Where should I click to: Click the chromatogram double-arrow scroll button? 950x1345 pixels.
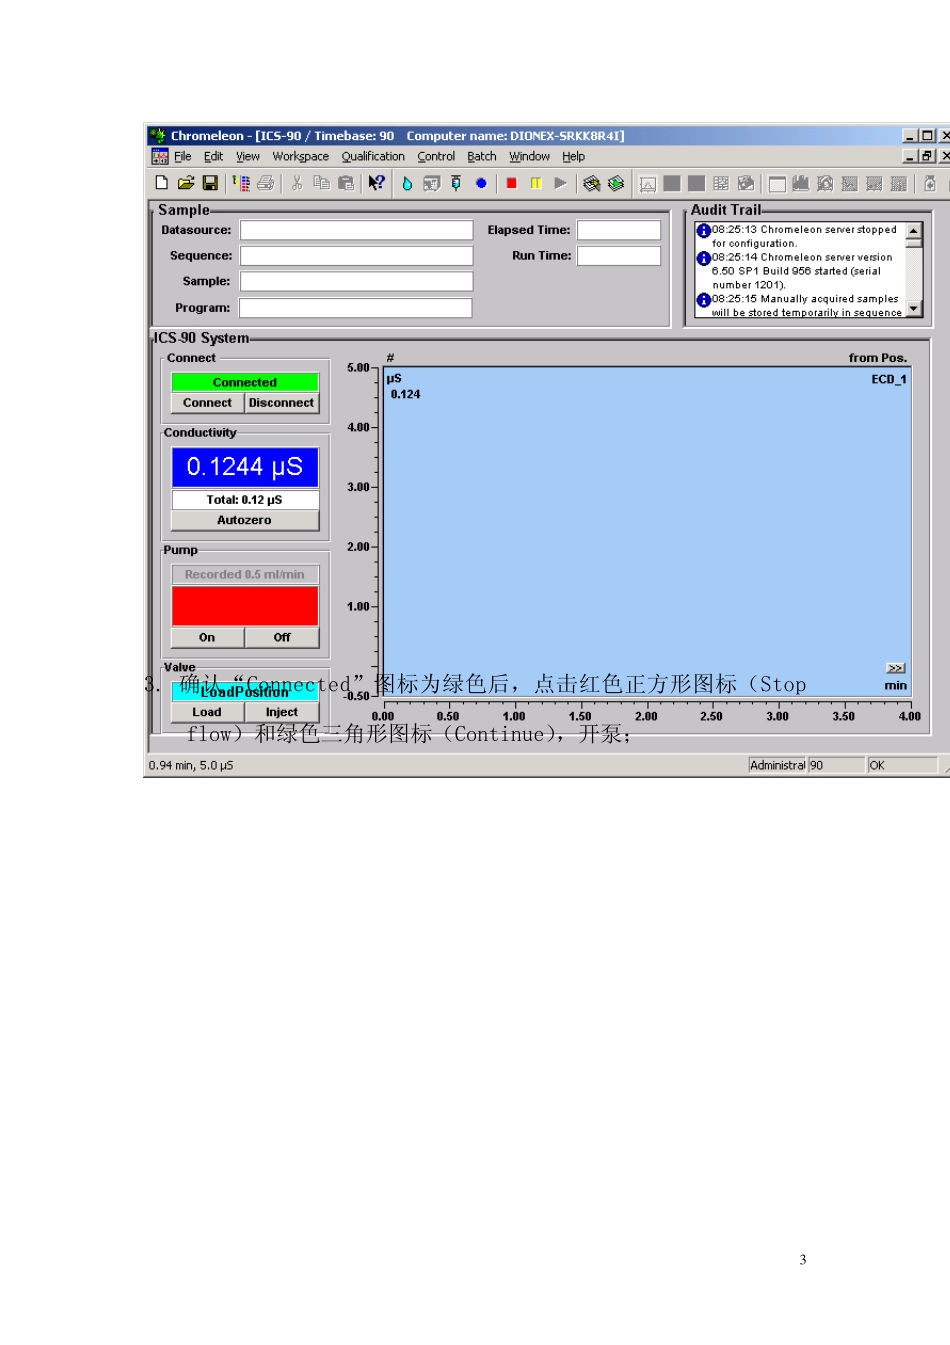[896, 668]
